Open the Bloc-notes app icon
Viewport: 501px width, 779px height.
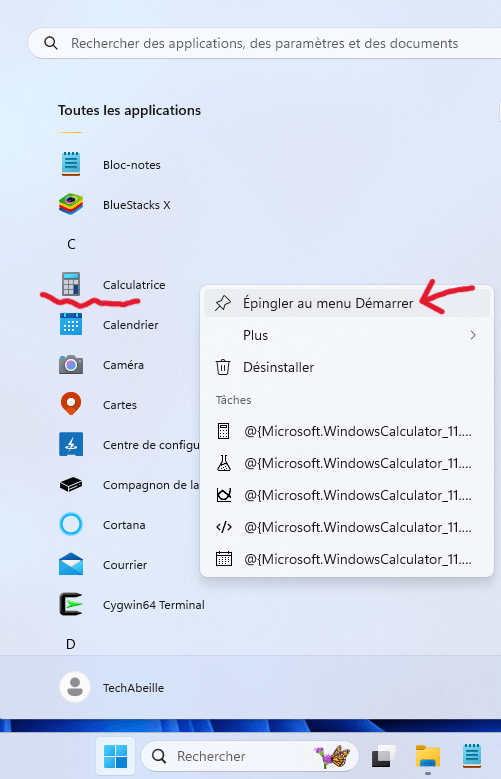click(x=71, y=164)
